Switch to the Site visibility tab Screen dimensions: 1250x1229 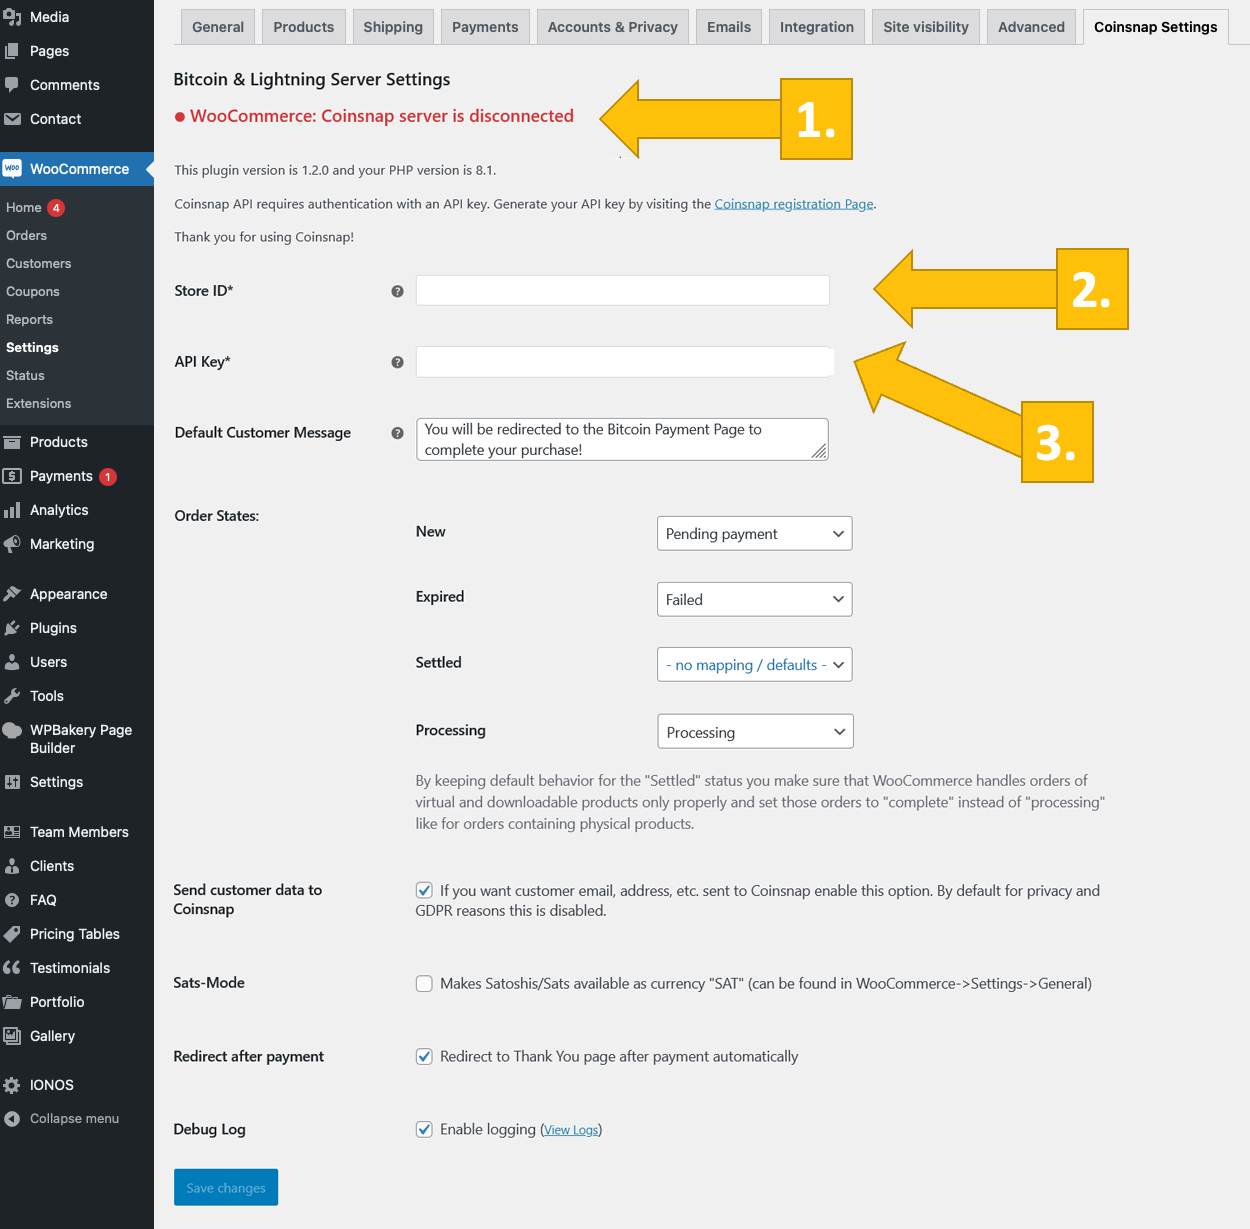tap(926, 27)
